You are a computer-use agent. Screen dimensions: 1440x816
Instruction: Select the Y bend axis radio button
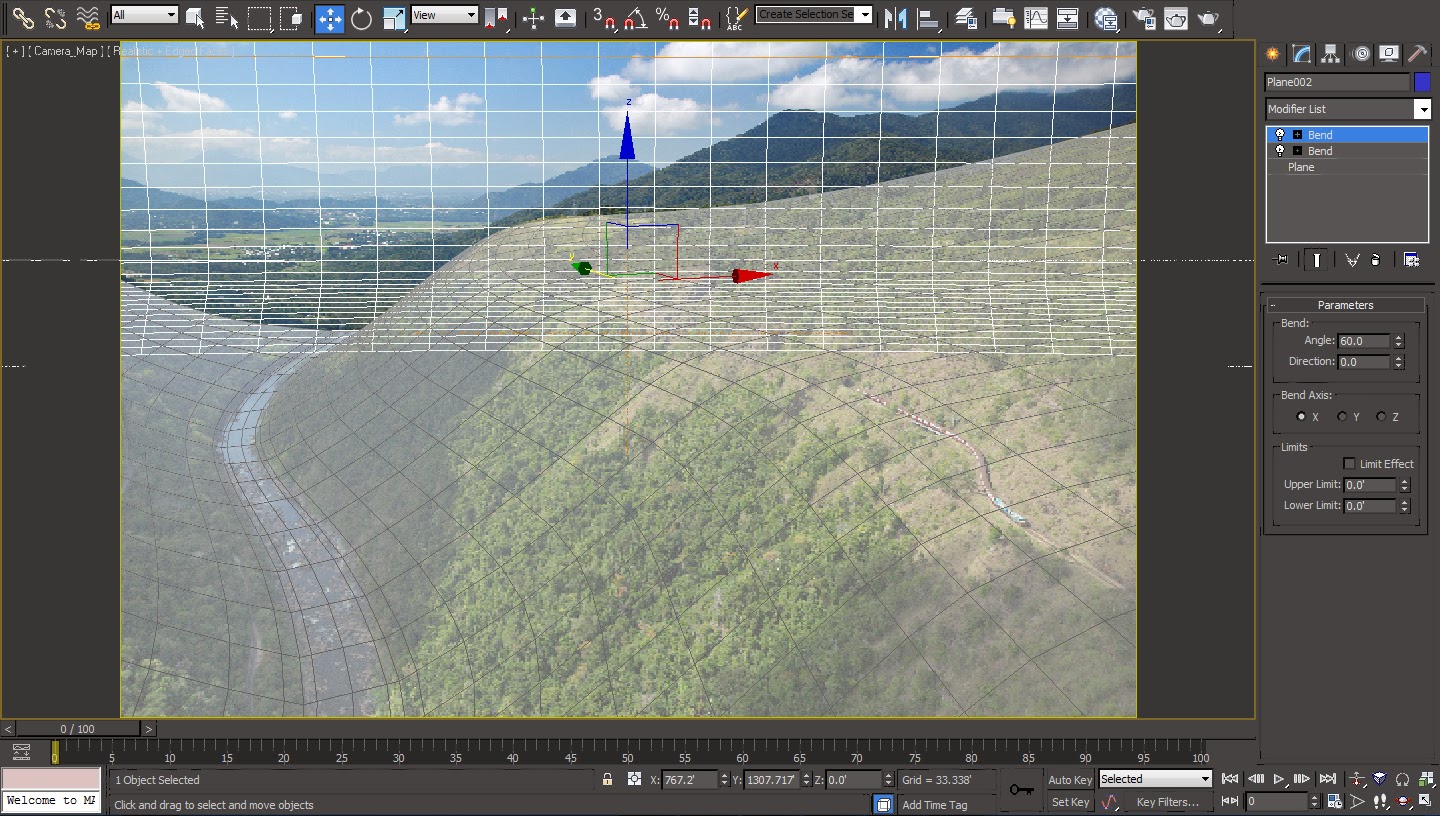tap(1342, 417)
